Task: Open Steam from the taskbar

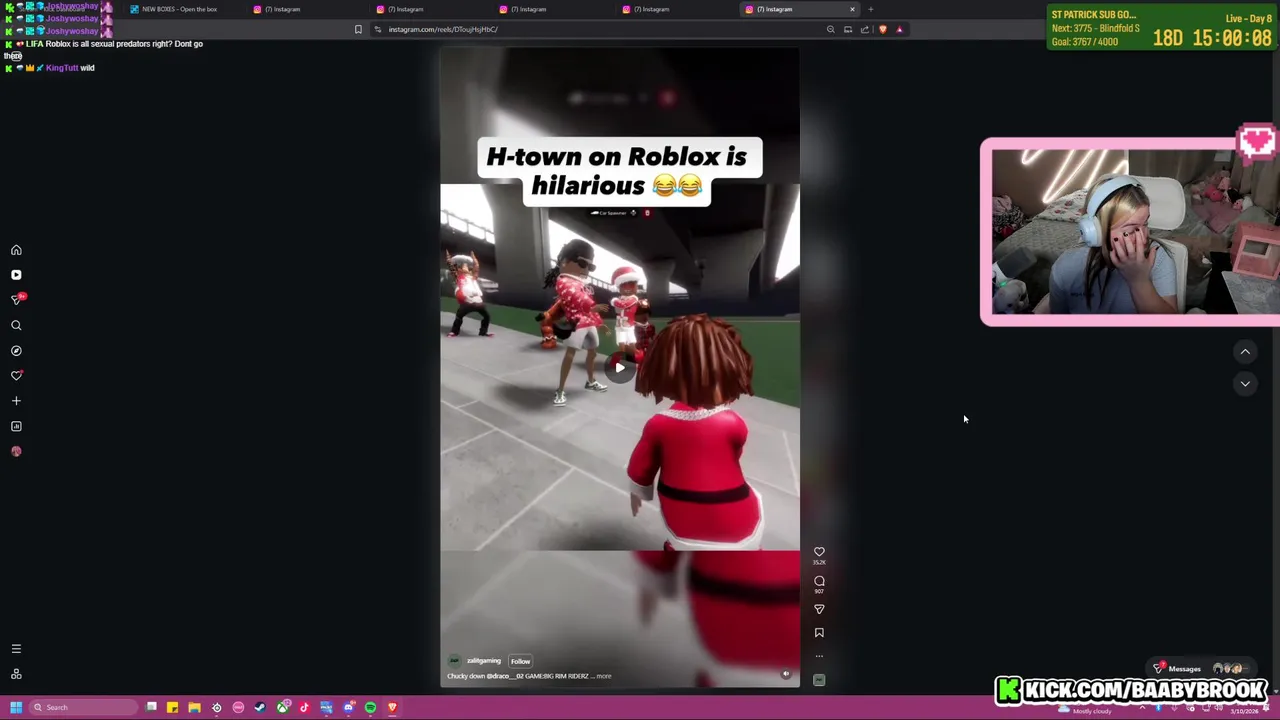Action: (260, 708)
